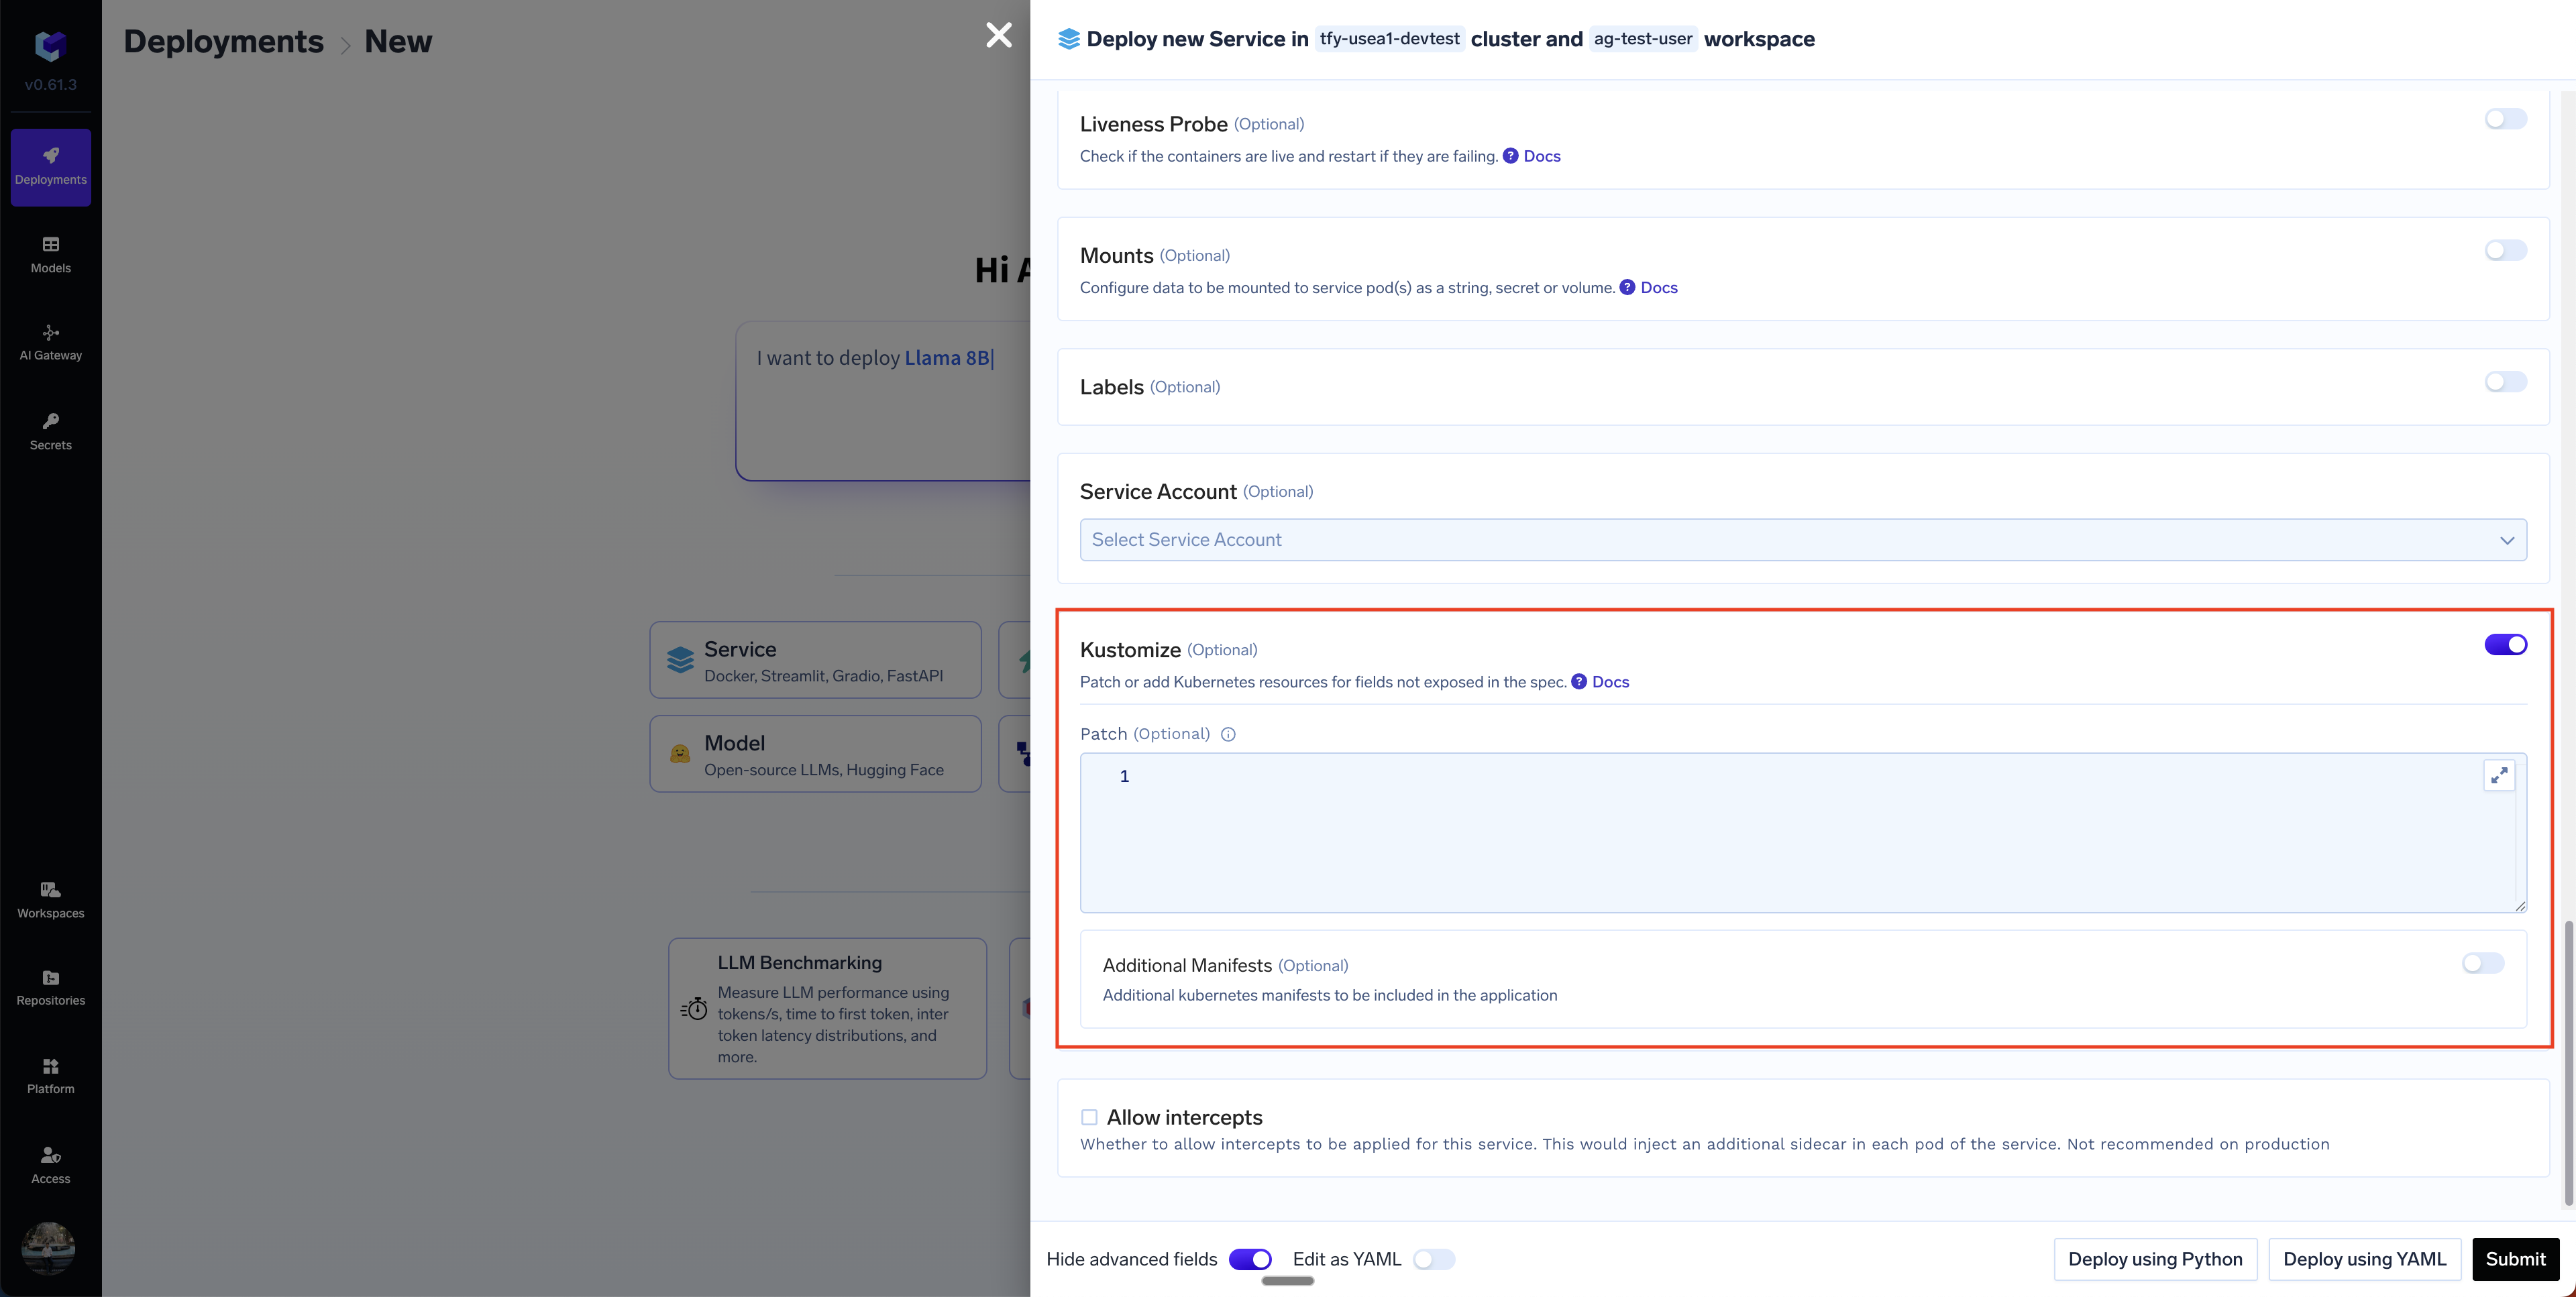The image size is (2576, 1297).
Task: Click the ag-test-user workspace tag
Action: pyautogui.click(x=1642, y=39)
